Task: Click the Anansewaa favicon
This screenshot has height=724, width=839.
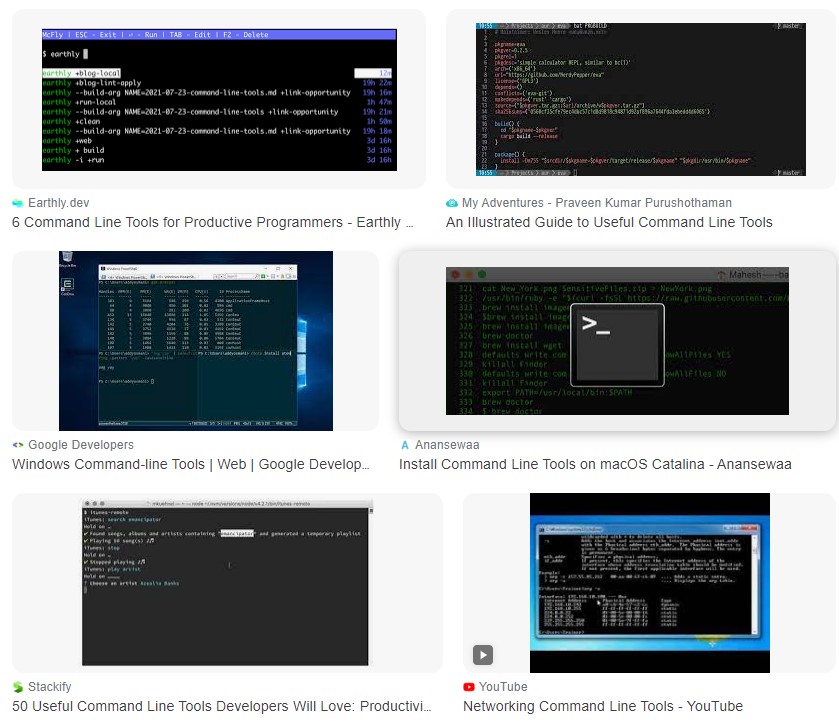Action: tap(405, 445)
